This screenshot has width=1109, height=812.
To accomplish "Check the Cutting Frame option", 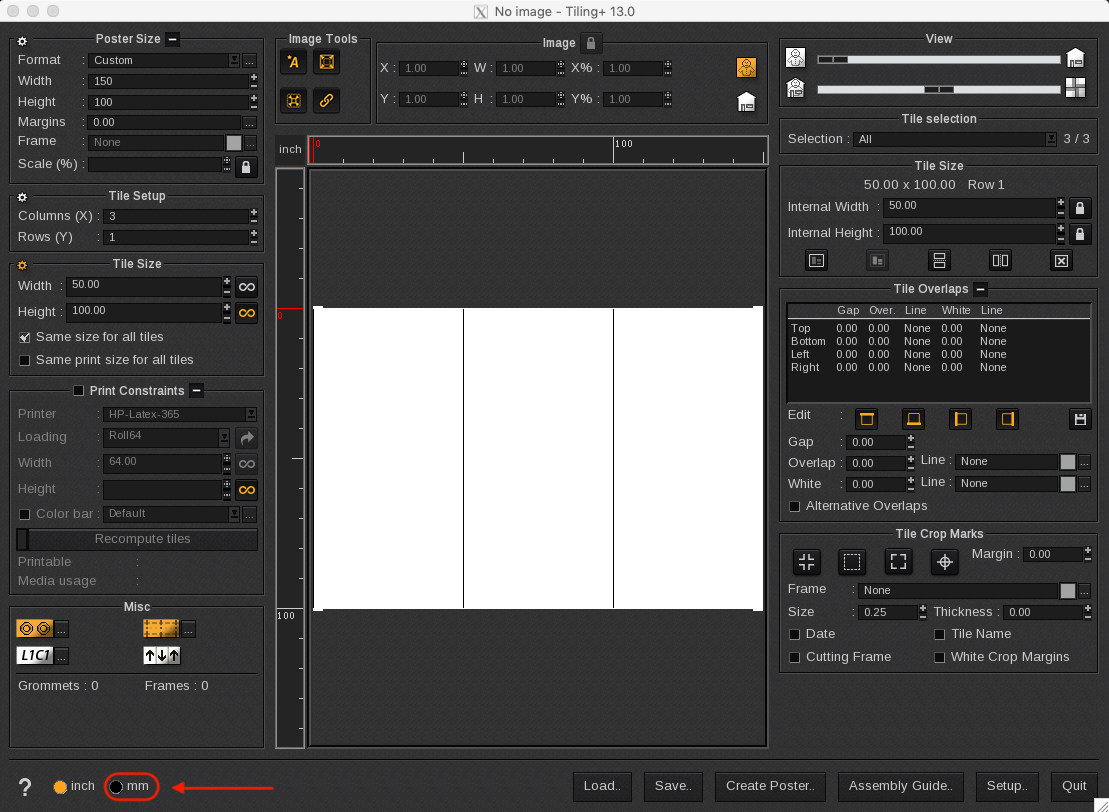I will (794, 657).
